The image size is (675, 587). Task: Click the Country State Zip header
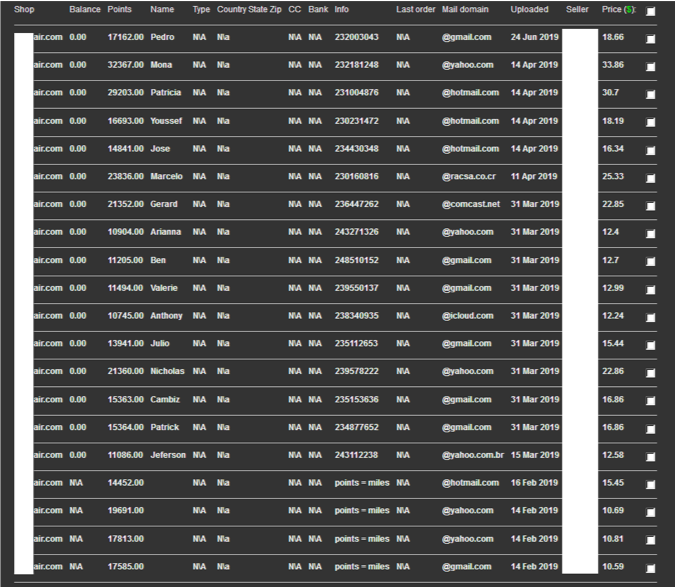click(249, 9)
